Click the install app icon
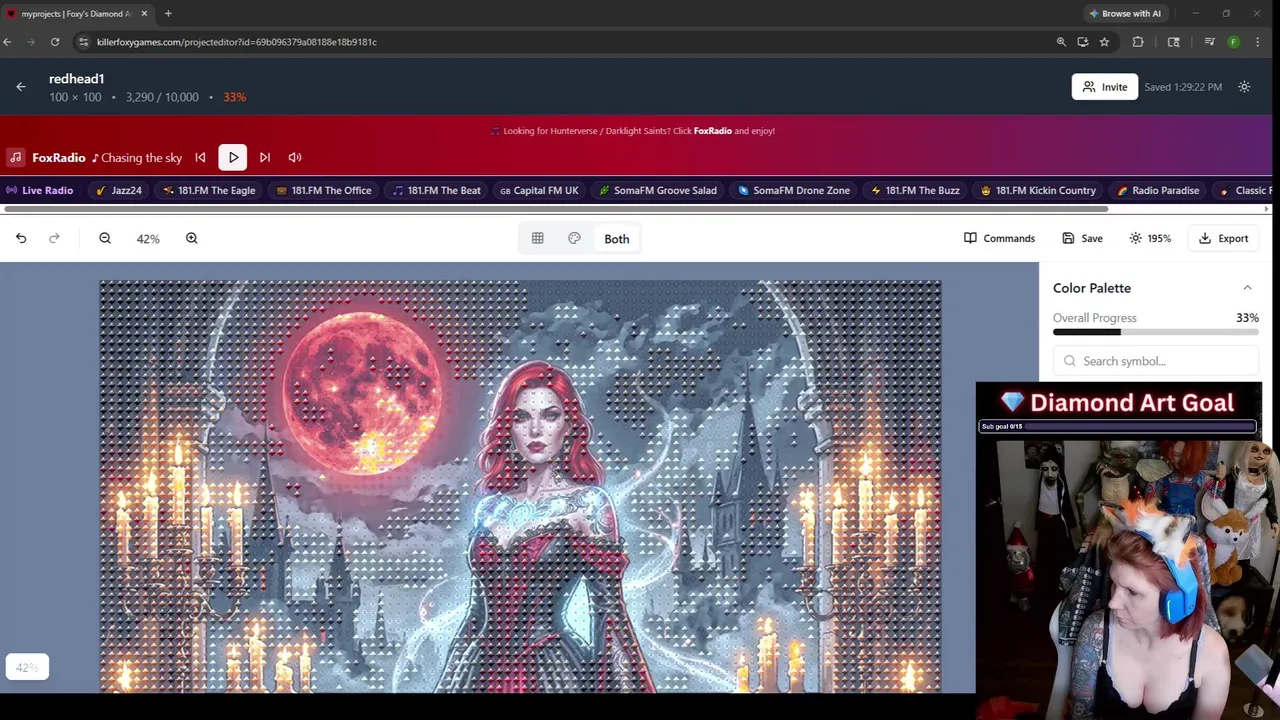Viewport: 1280px width, 720px height. click(1083, 42)
